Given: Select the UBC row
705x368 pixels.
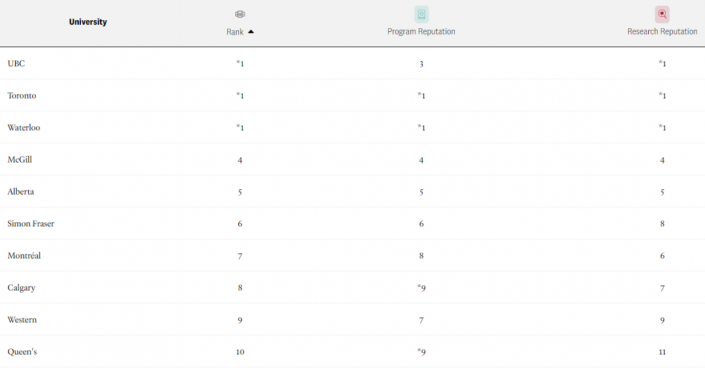Looking at the screenshot, I should point(352,63).
